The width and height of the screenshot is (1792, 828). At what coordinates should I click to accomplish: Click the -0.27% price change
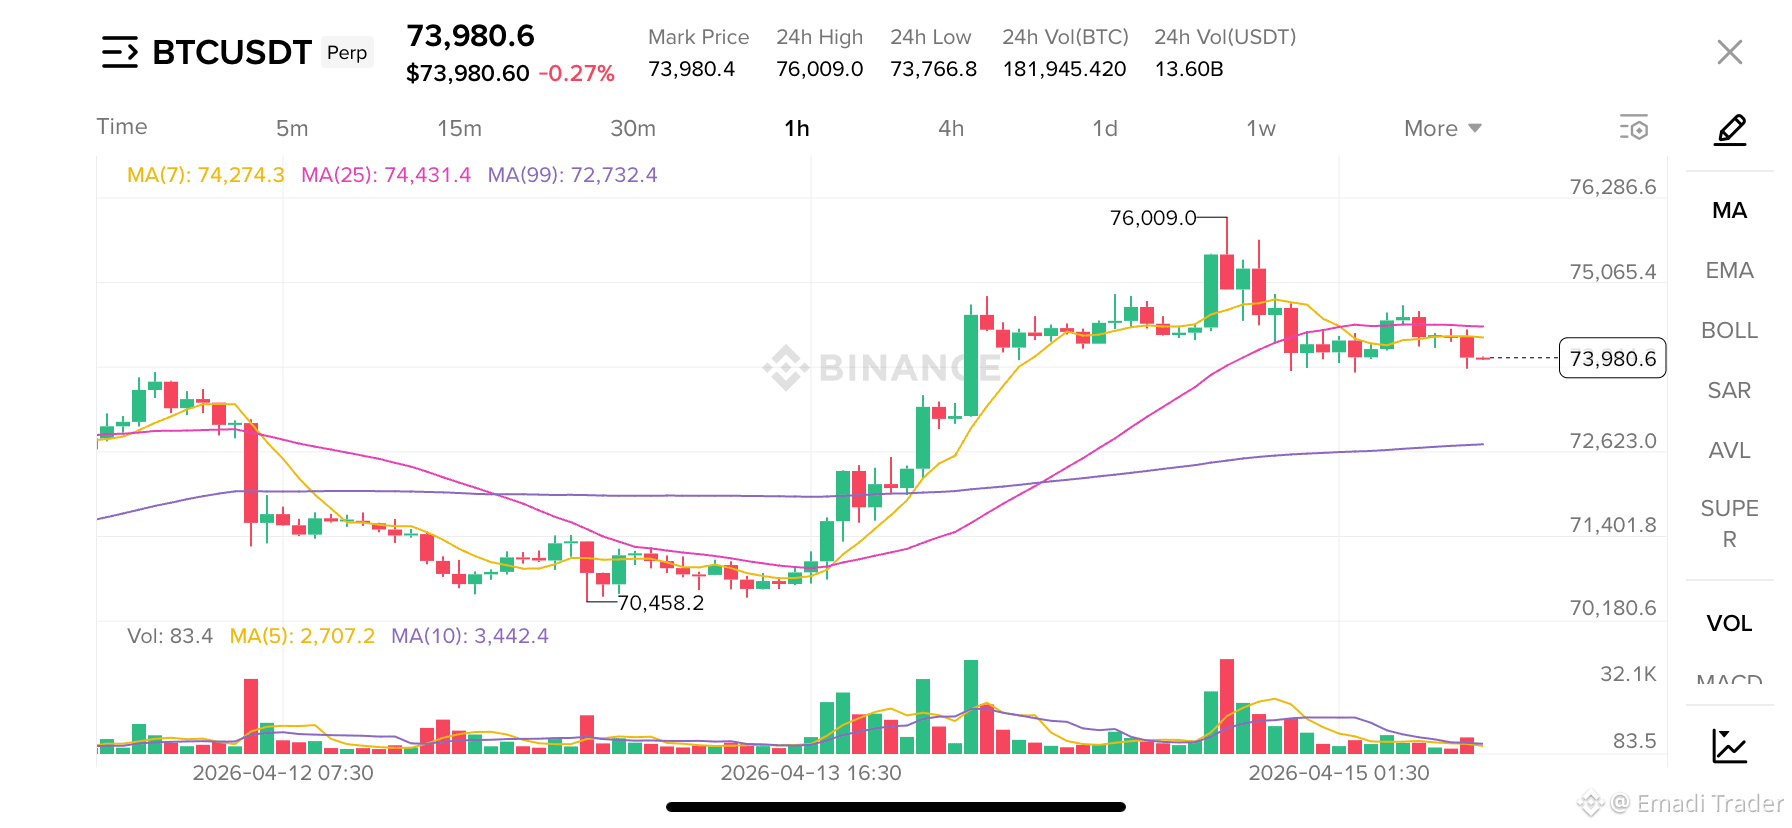pyautogui.click(x=577, y=74)
